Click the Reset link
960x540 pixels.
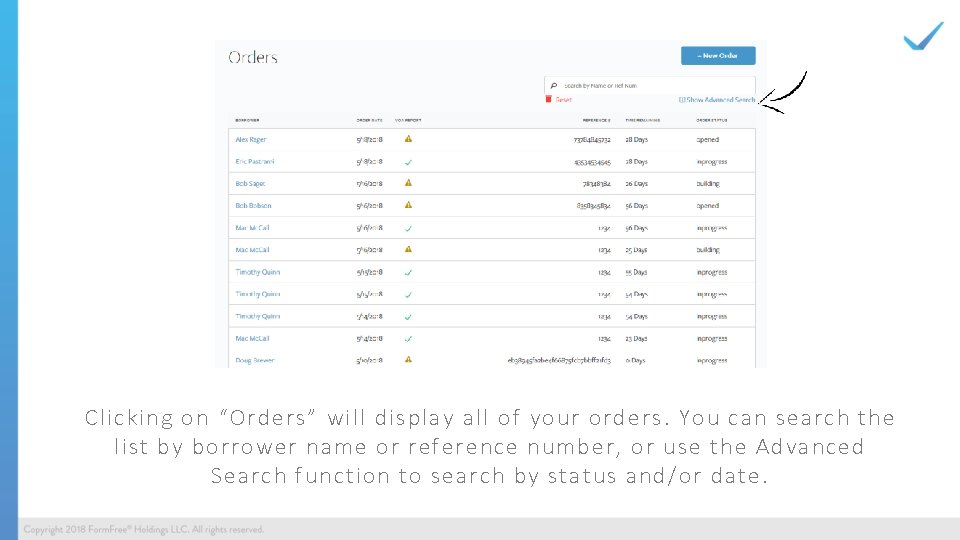tap(563, 100)
